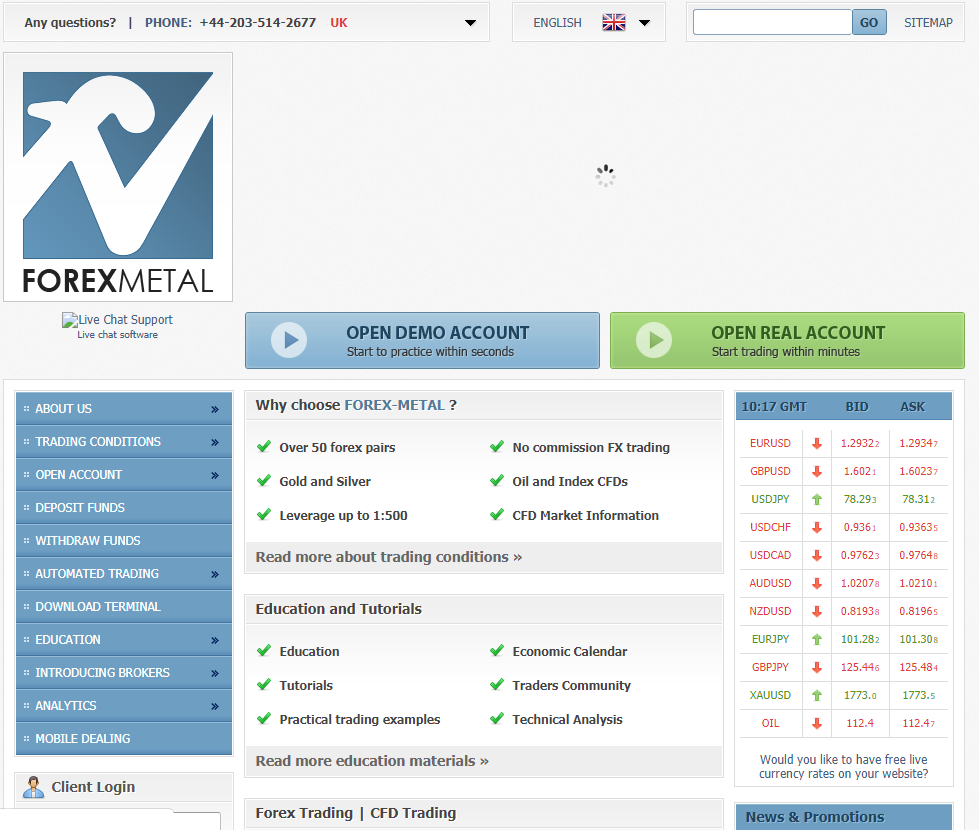Select the TRADING CONDITIONS menu label
This screenshot has width=979, height=830.
tap(98, 442)
